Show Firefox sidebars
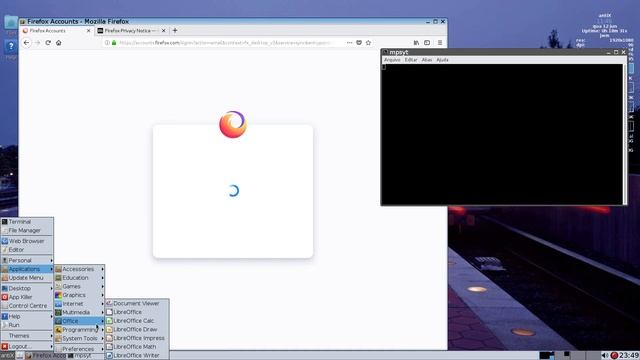This screenshot has width=640, height=360. [x=427, y=42]
